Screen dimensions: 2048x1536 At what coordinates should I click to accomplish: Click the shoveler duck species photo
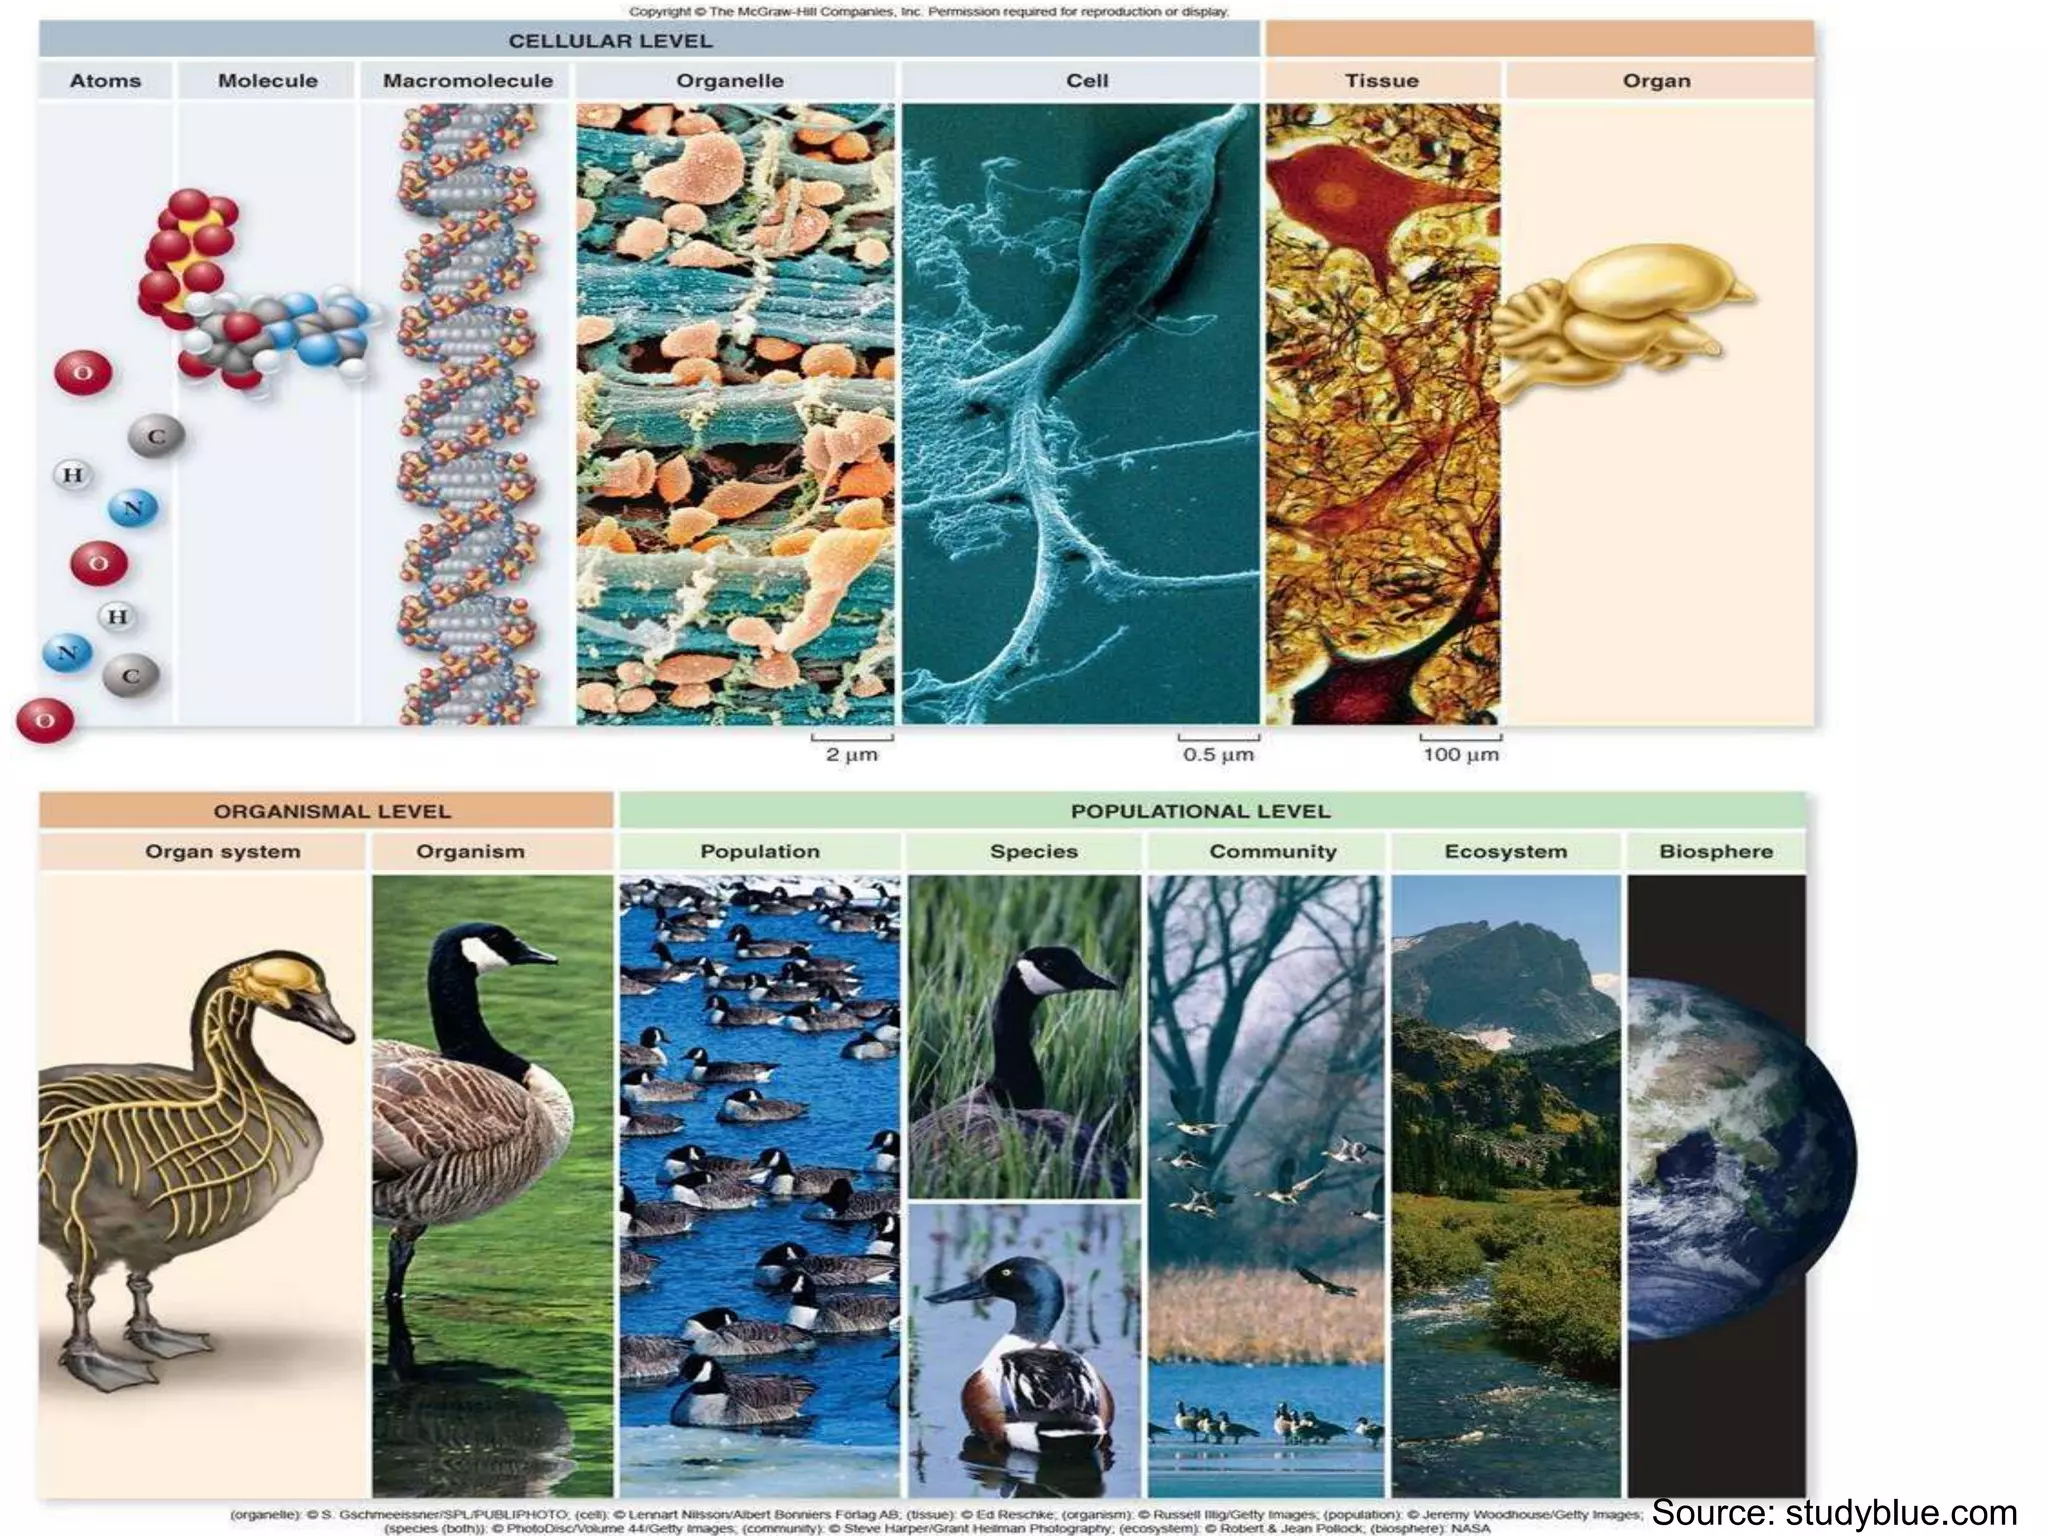[x=1024, y=1348]
